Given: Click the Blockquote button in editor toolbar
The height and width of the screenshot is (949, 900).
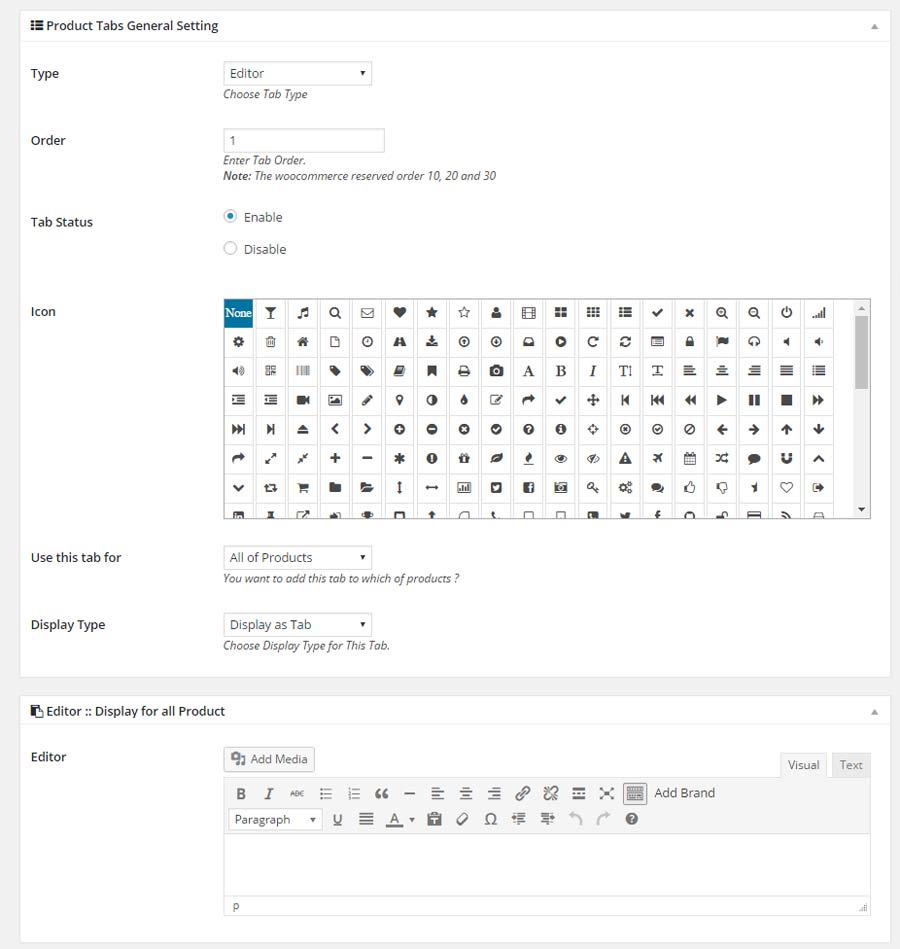Looking at the screenshot, I should pyautogui.click(x=381, y=794).
